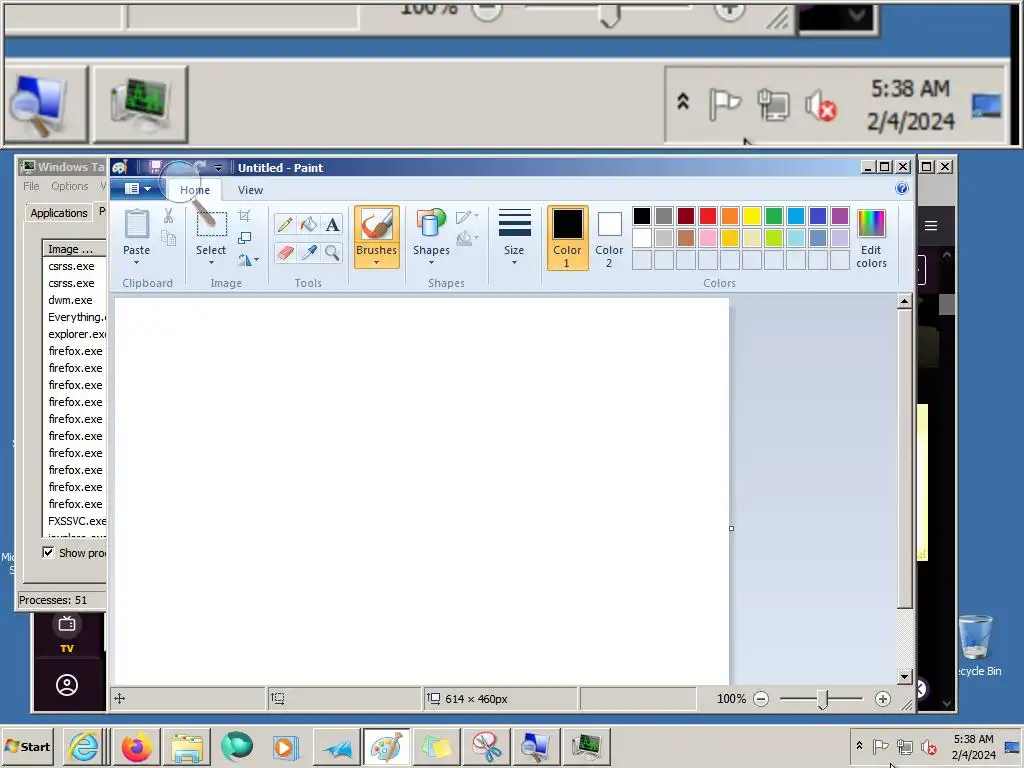The height and width of the screenshot is (768, 1024).
Task: Select the FXSSVC.exe process row
Action: tap(74, 521)
